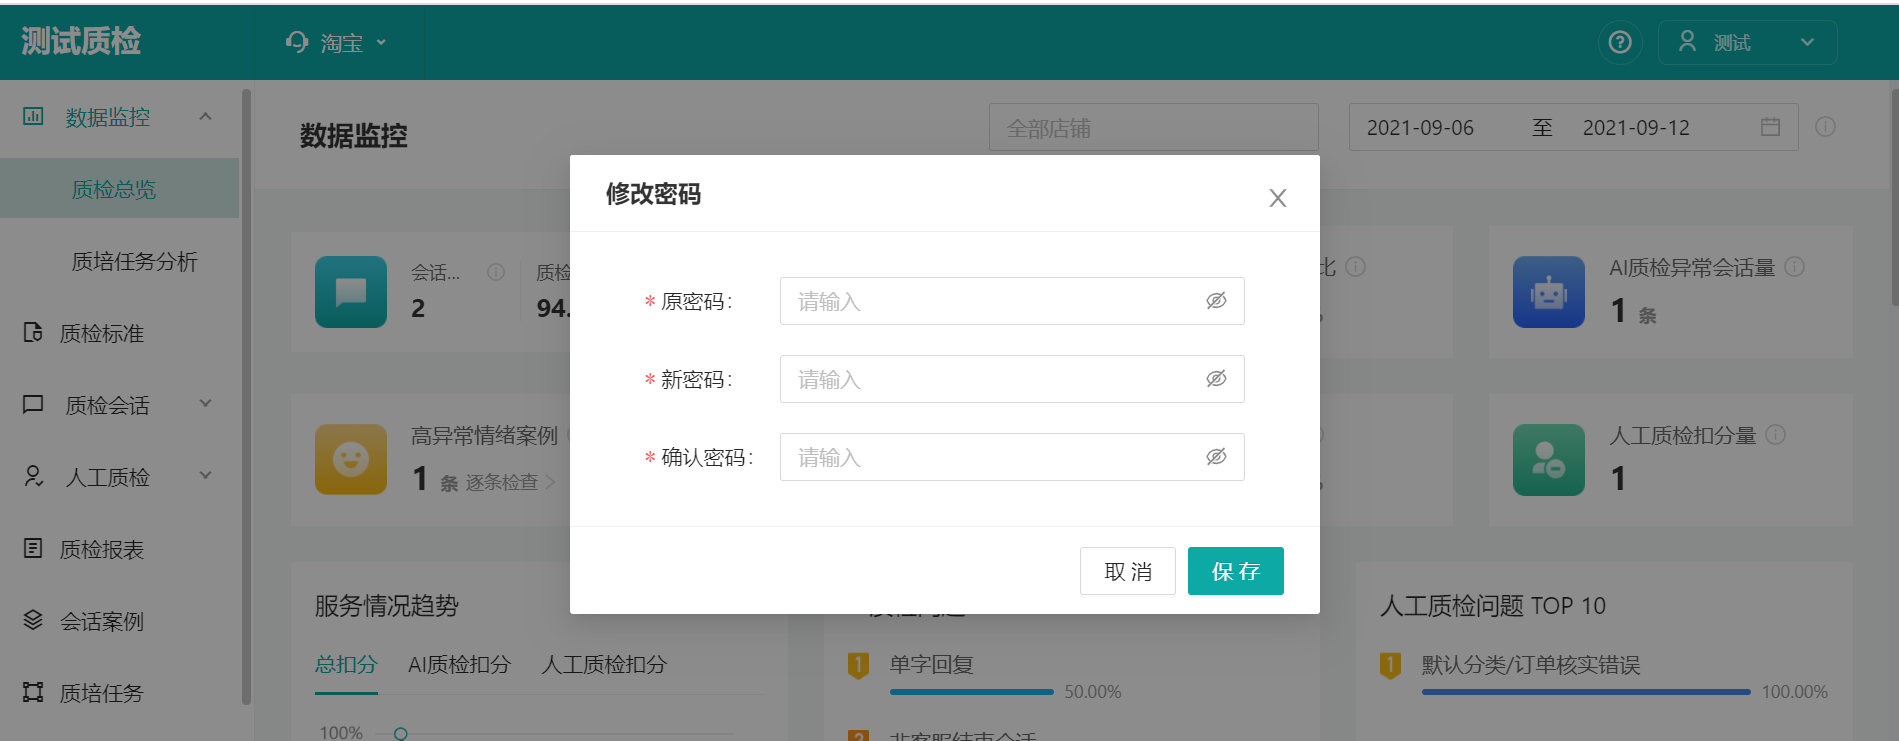1899x741 pixels.
Task: Click the 默认分类/订单核实错误 progress bar
Action: 1586,692
